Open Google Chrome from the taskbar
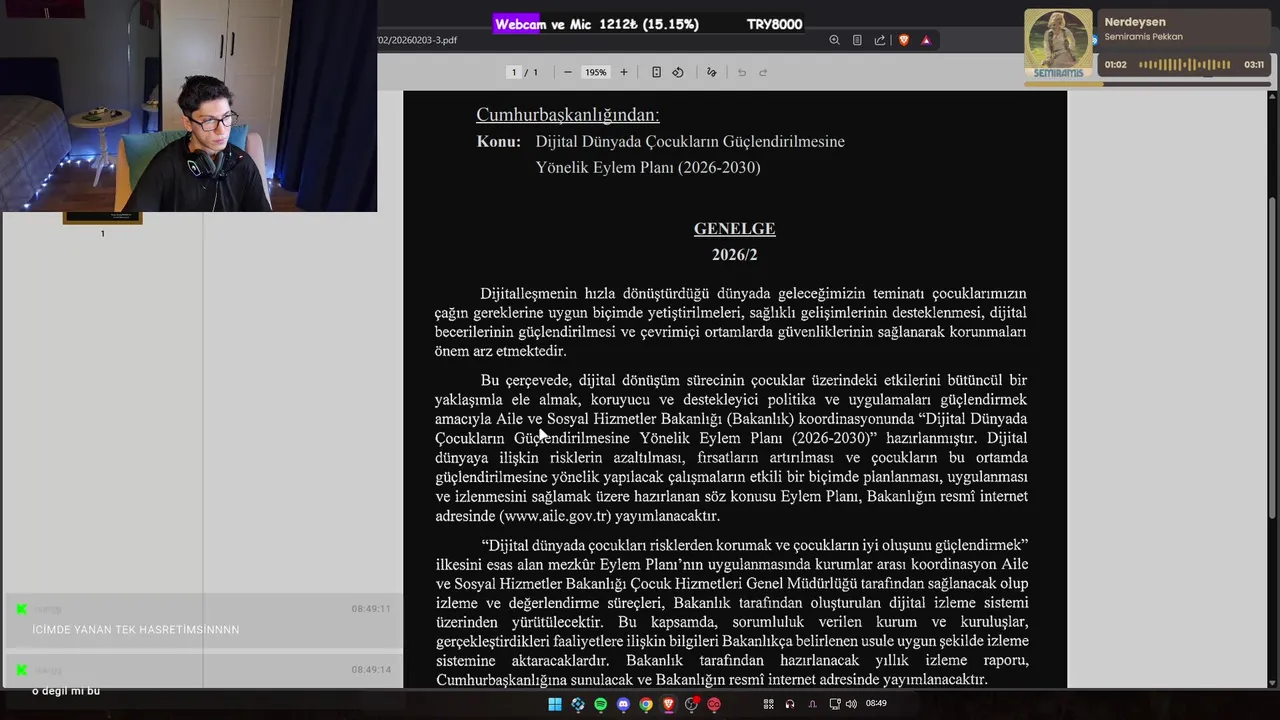The height and width of the screenshot is (720, 1280). (646, 704)
